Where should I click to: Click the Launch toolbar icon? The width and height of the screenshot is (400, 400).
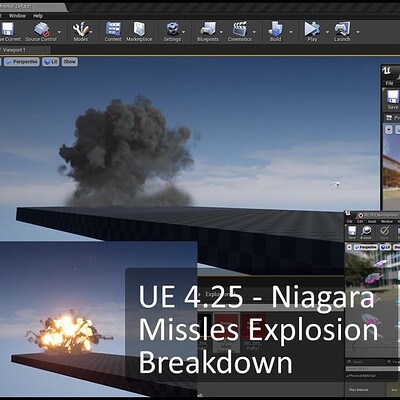(x=342, y=29)
